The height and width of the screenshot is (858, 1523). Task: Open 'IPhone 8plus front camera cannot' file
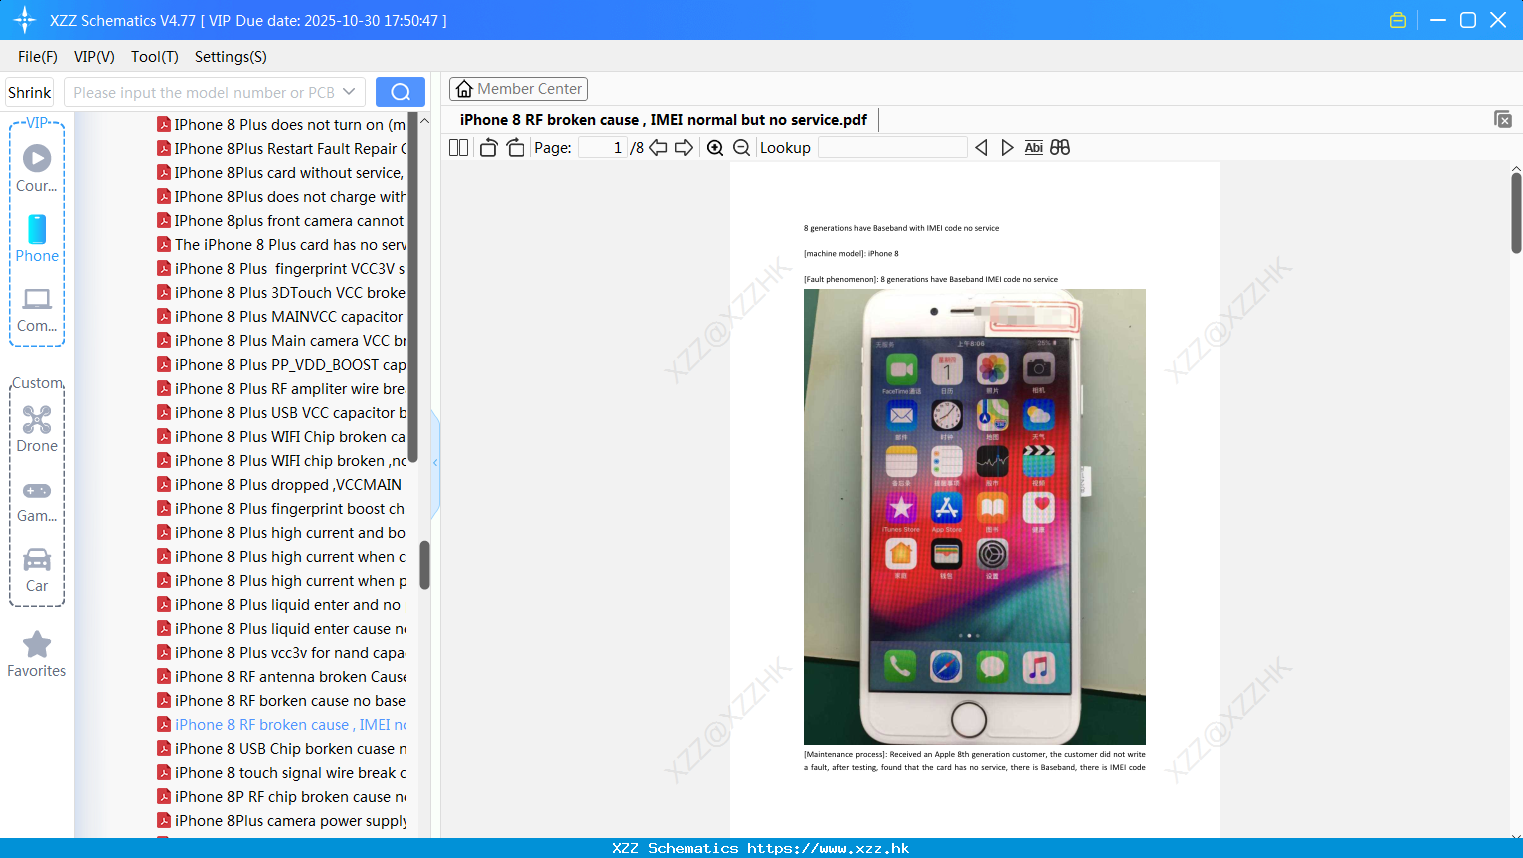pyautogui.click(x=281, y=221)
